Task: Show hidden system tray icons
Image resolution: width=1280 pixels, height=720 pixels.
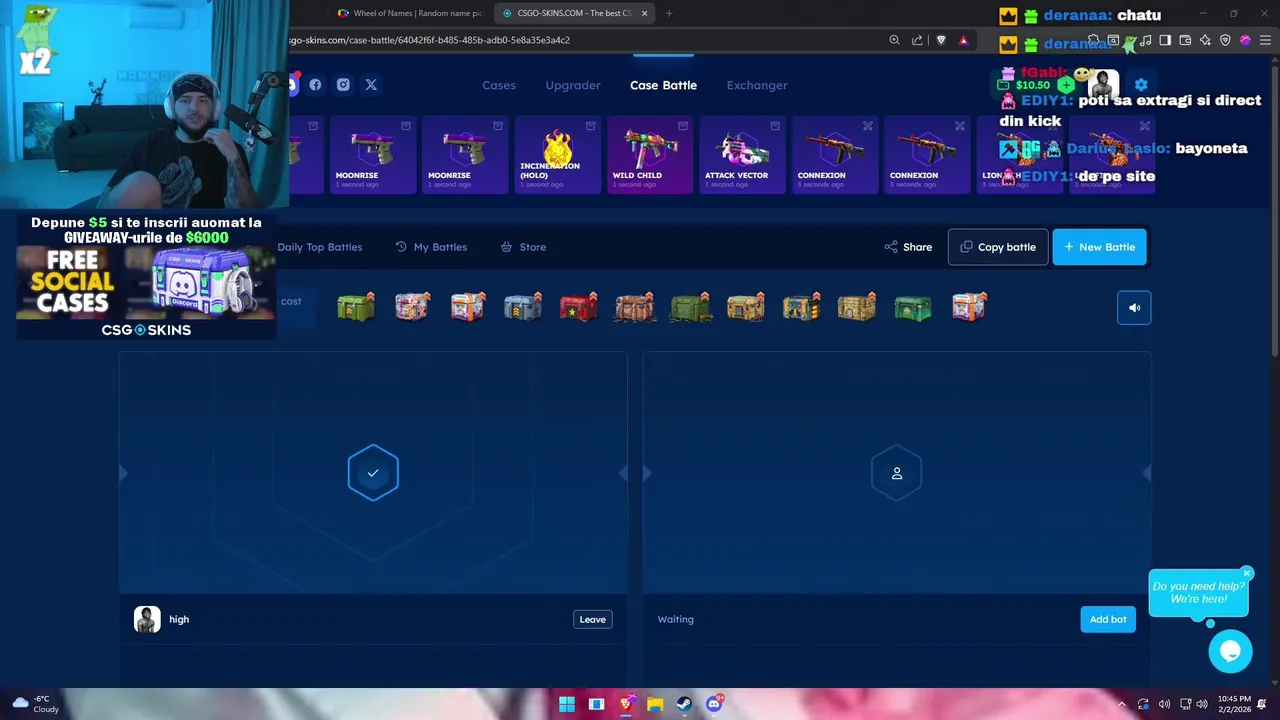Action: pos(1121,704)
